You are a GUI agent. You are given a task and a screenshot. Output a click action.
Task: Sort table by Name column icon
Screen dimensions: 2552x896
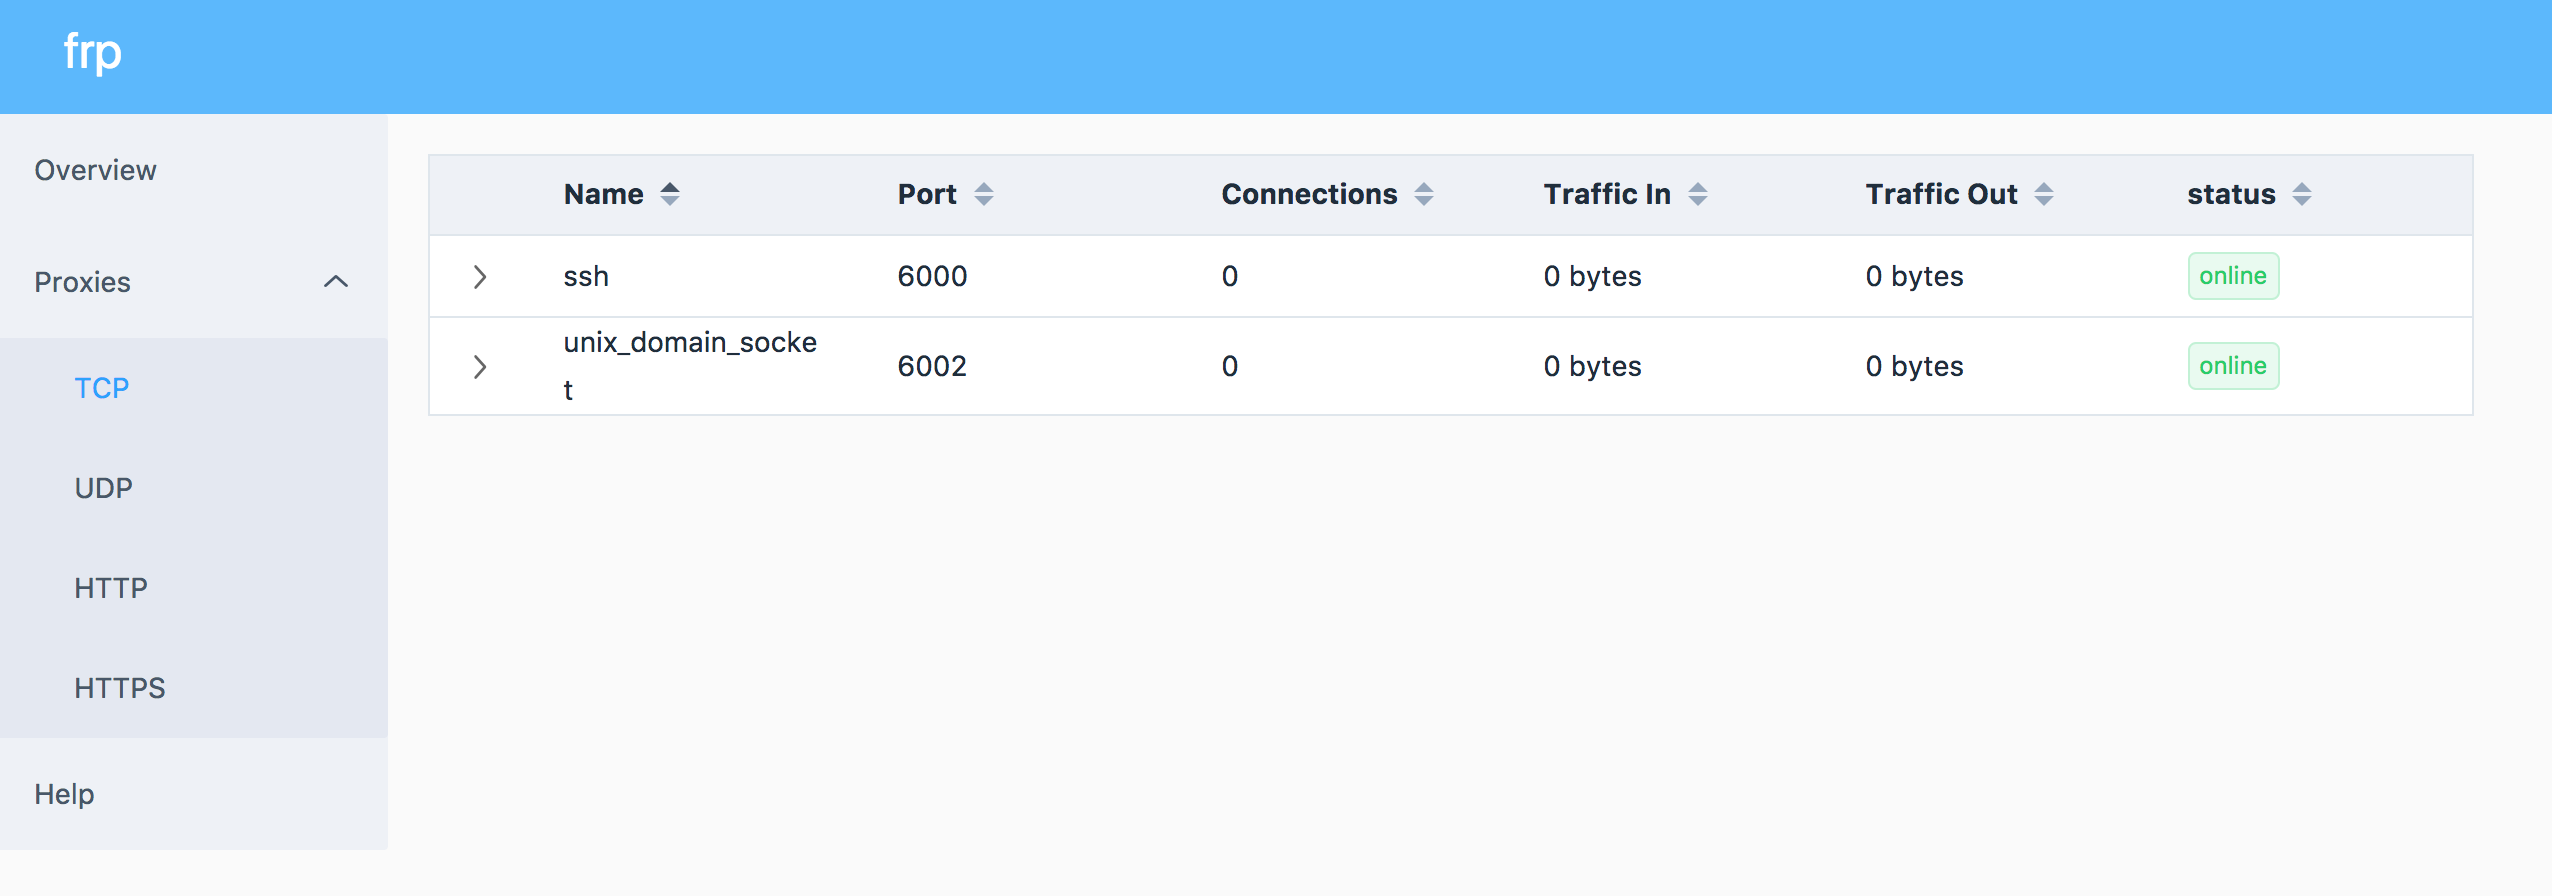click(670, 194)
